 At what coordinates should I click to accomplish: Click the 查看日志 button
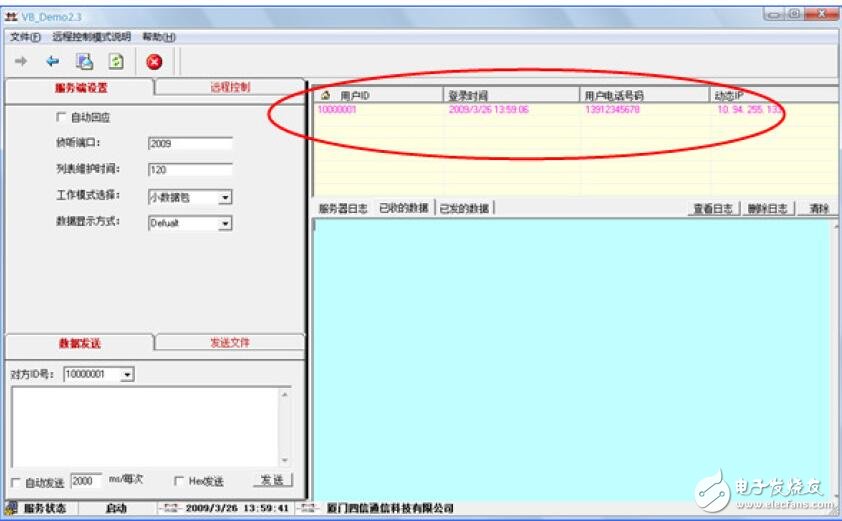713,208
